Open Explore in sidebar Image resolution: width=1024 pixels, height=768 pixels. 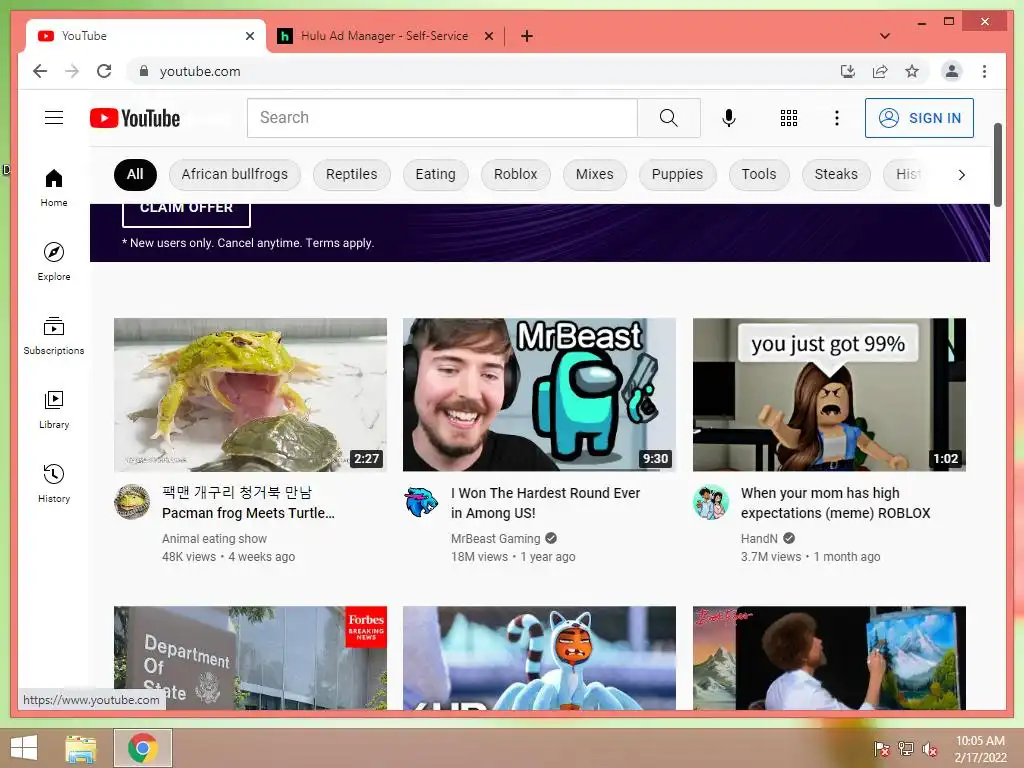click(54, 261)
